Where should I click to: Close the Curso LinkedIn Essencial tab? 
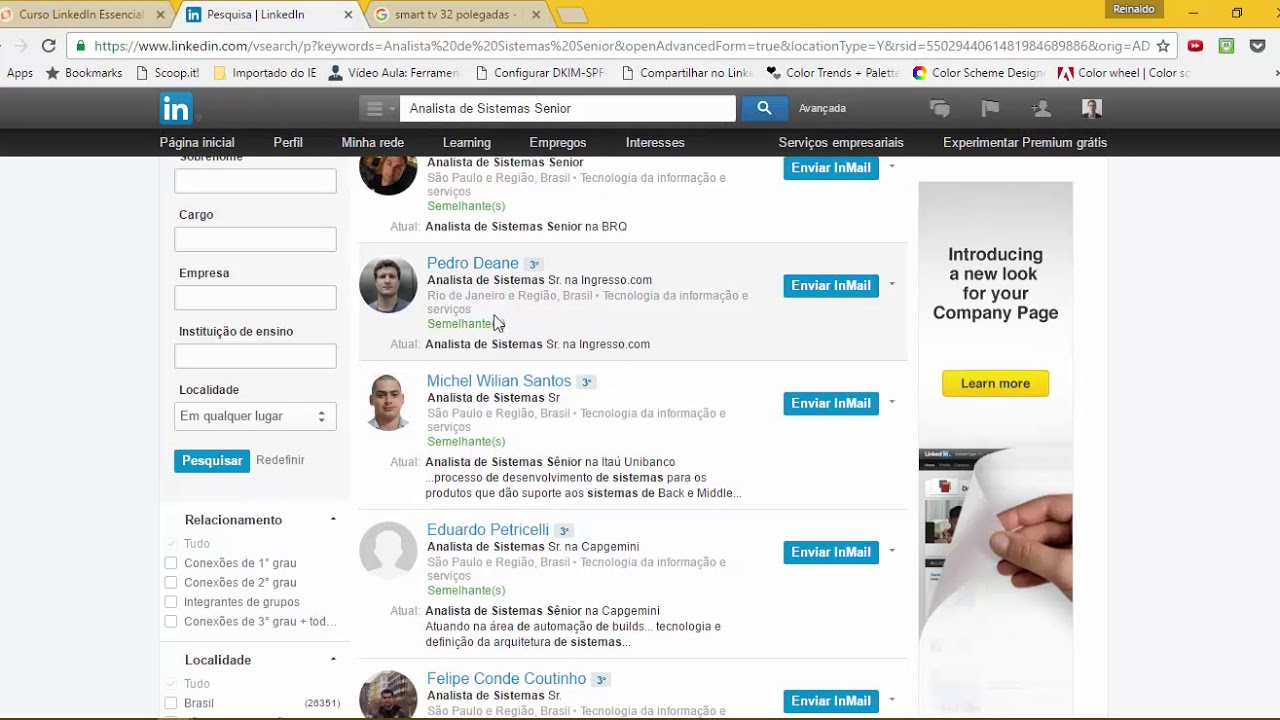tap(161, 15)
